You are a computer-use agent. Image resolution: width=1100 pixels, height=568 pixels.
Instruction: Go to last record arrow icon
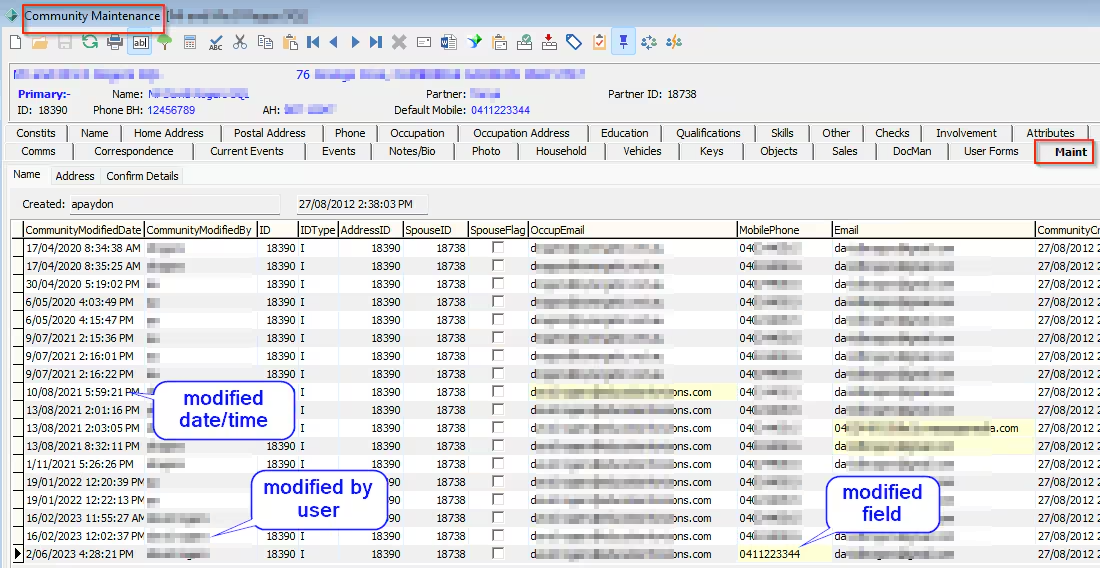(375, 42)
